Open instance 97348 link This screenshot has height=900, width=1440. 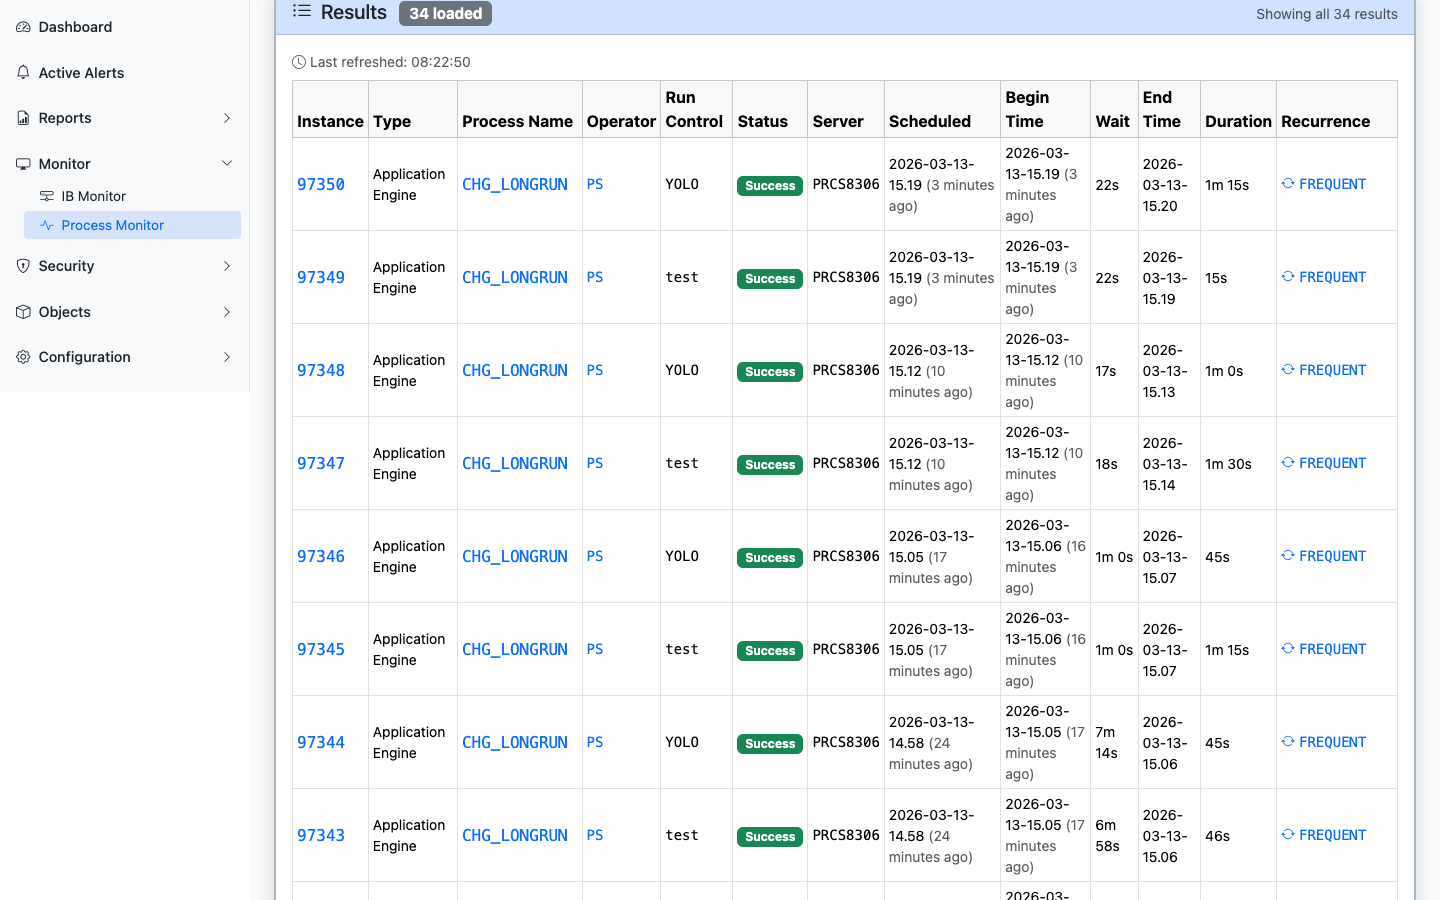pyautogui.click(x=321, y=370)
